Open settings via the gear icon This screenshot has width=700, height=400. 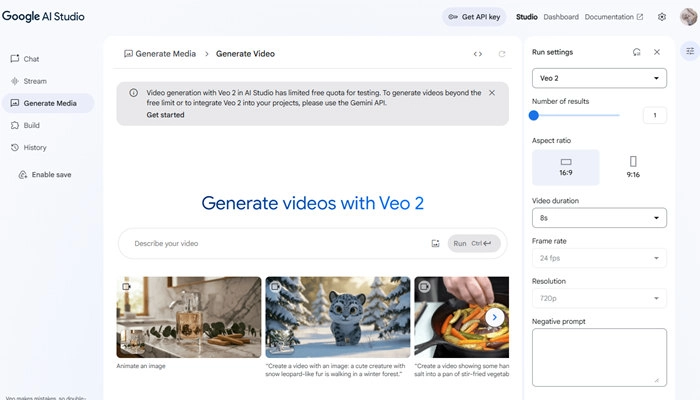point(662,17)
